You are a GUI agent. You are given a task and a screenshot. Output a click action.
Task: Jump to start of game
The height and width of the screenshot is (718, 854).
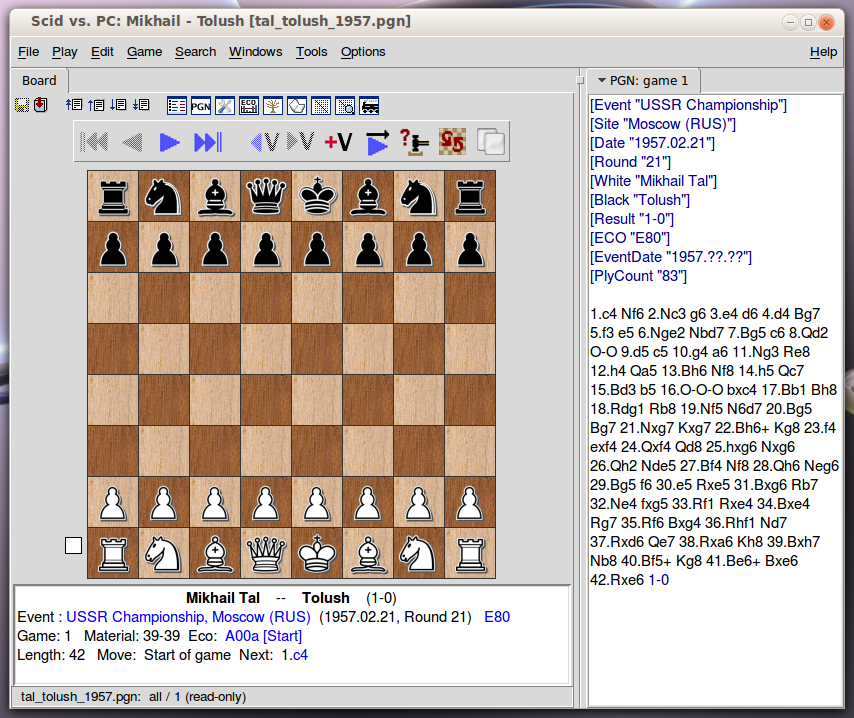[94, 142]
